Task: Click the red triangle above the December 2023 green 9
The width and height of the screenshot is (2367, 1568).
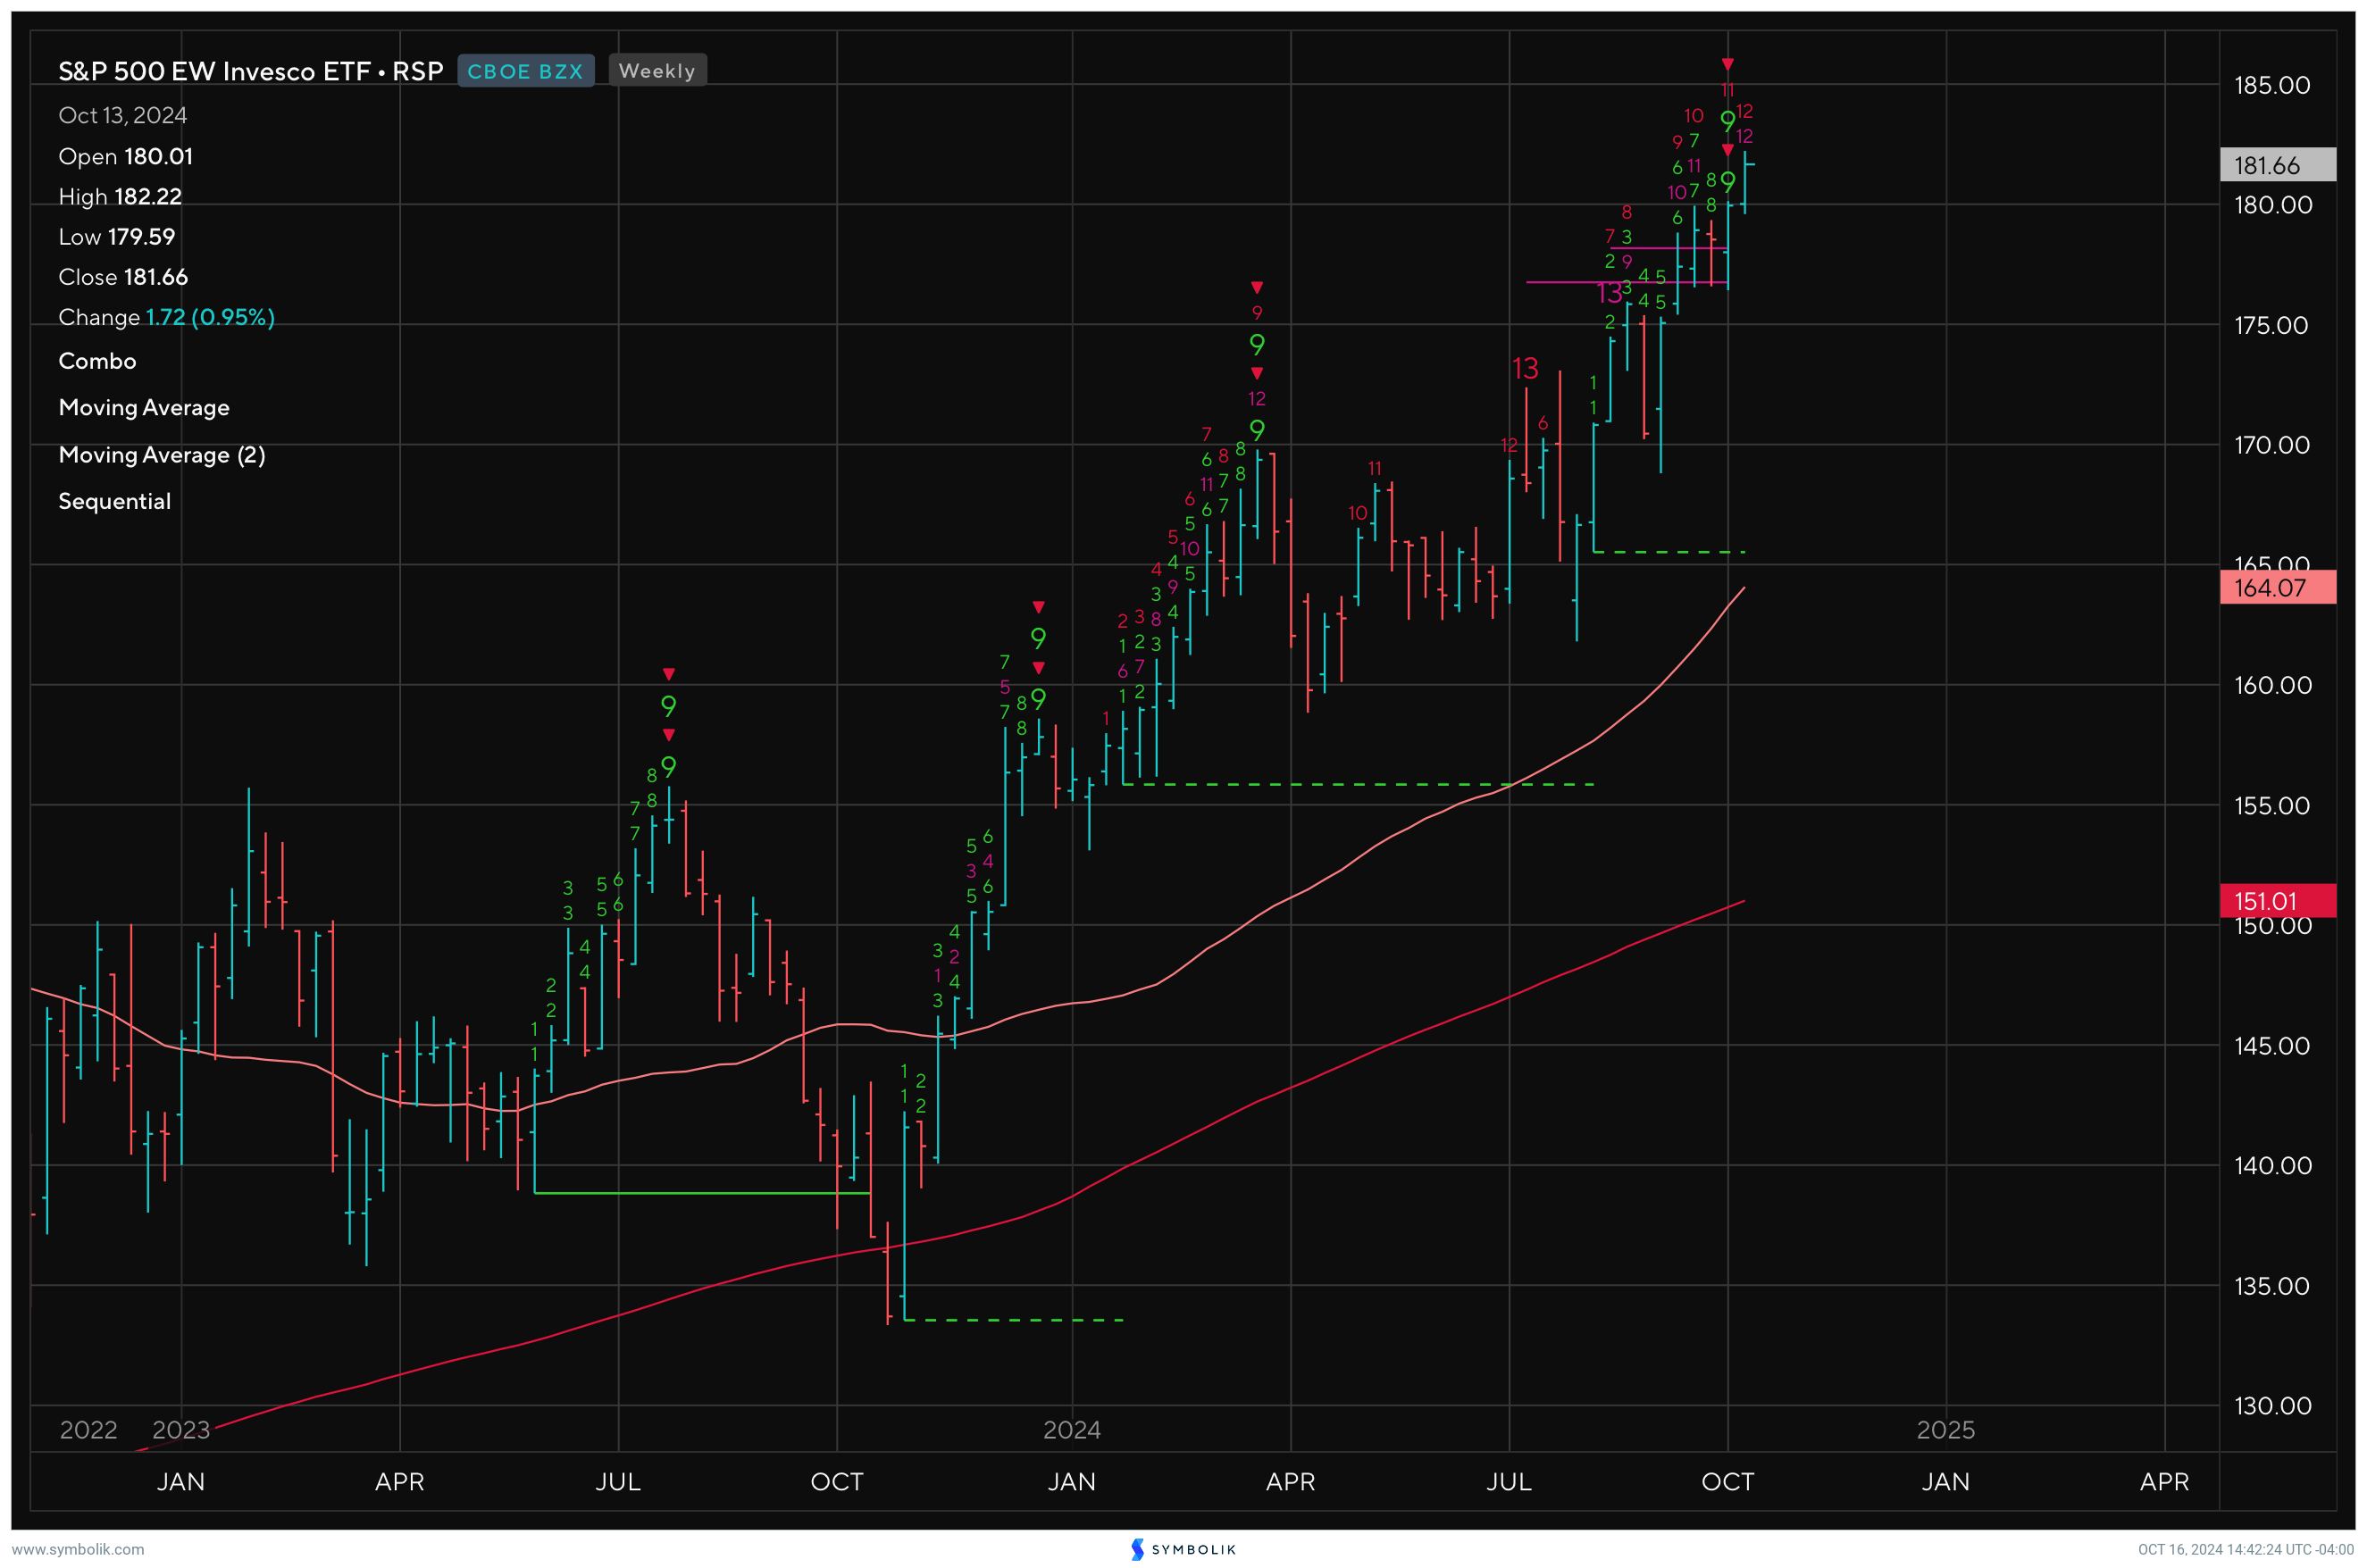Action: pos(1038,607)
